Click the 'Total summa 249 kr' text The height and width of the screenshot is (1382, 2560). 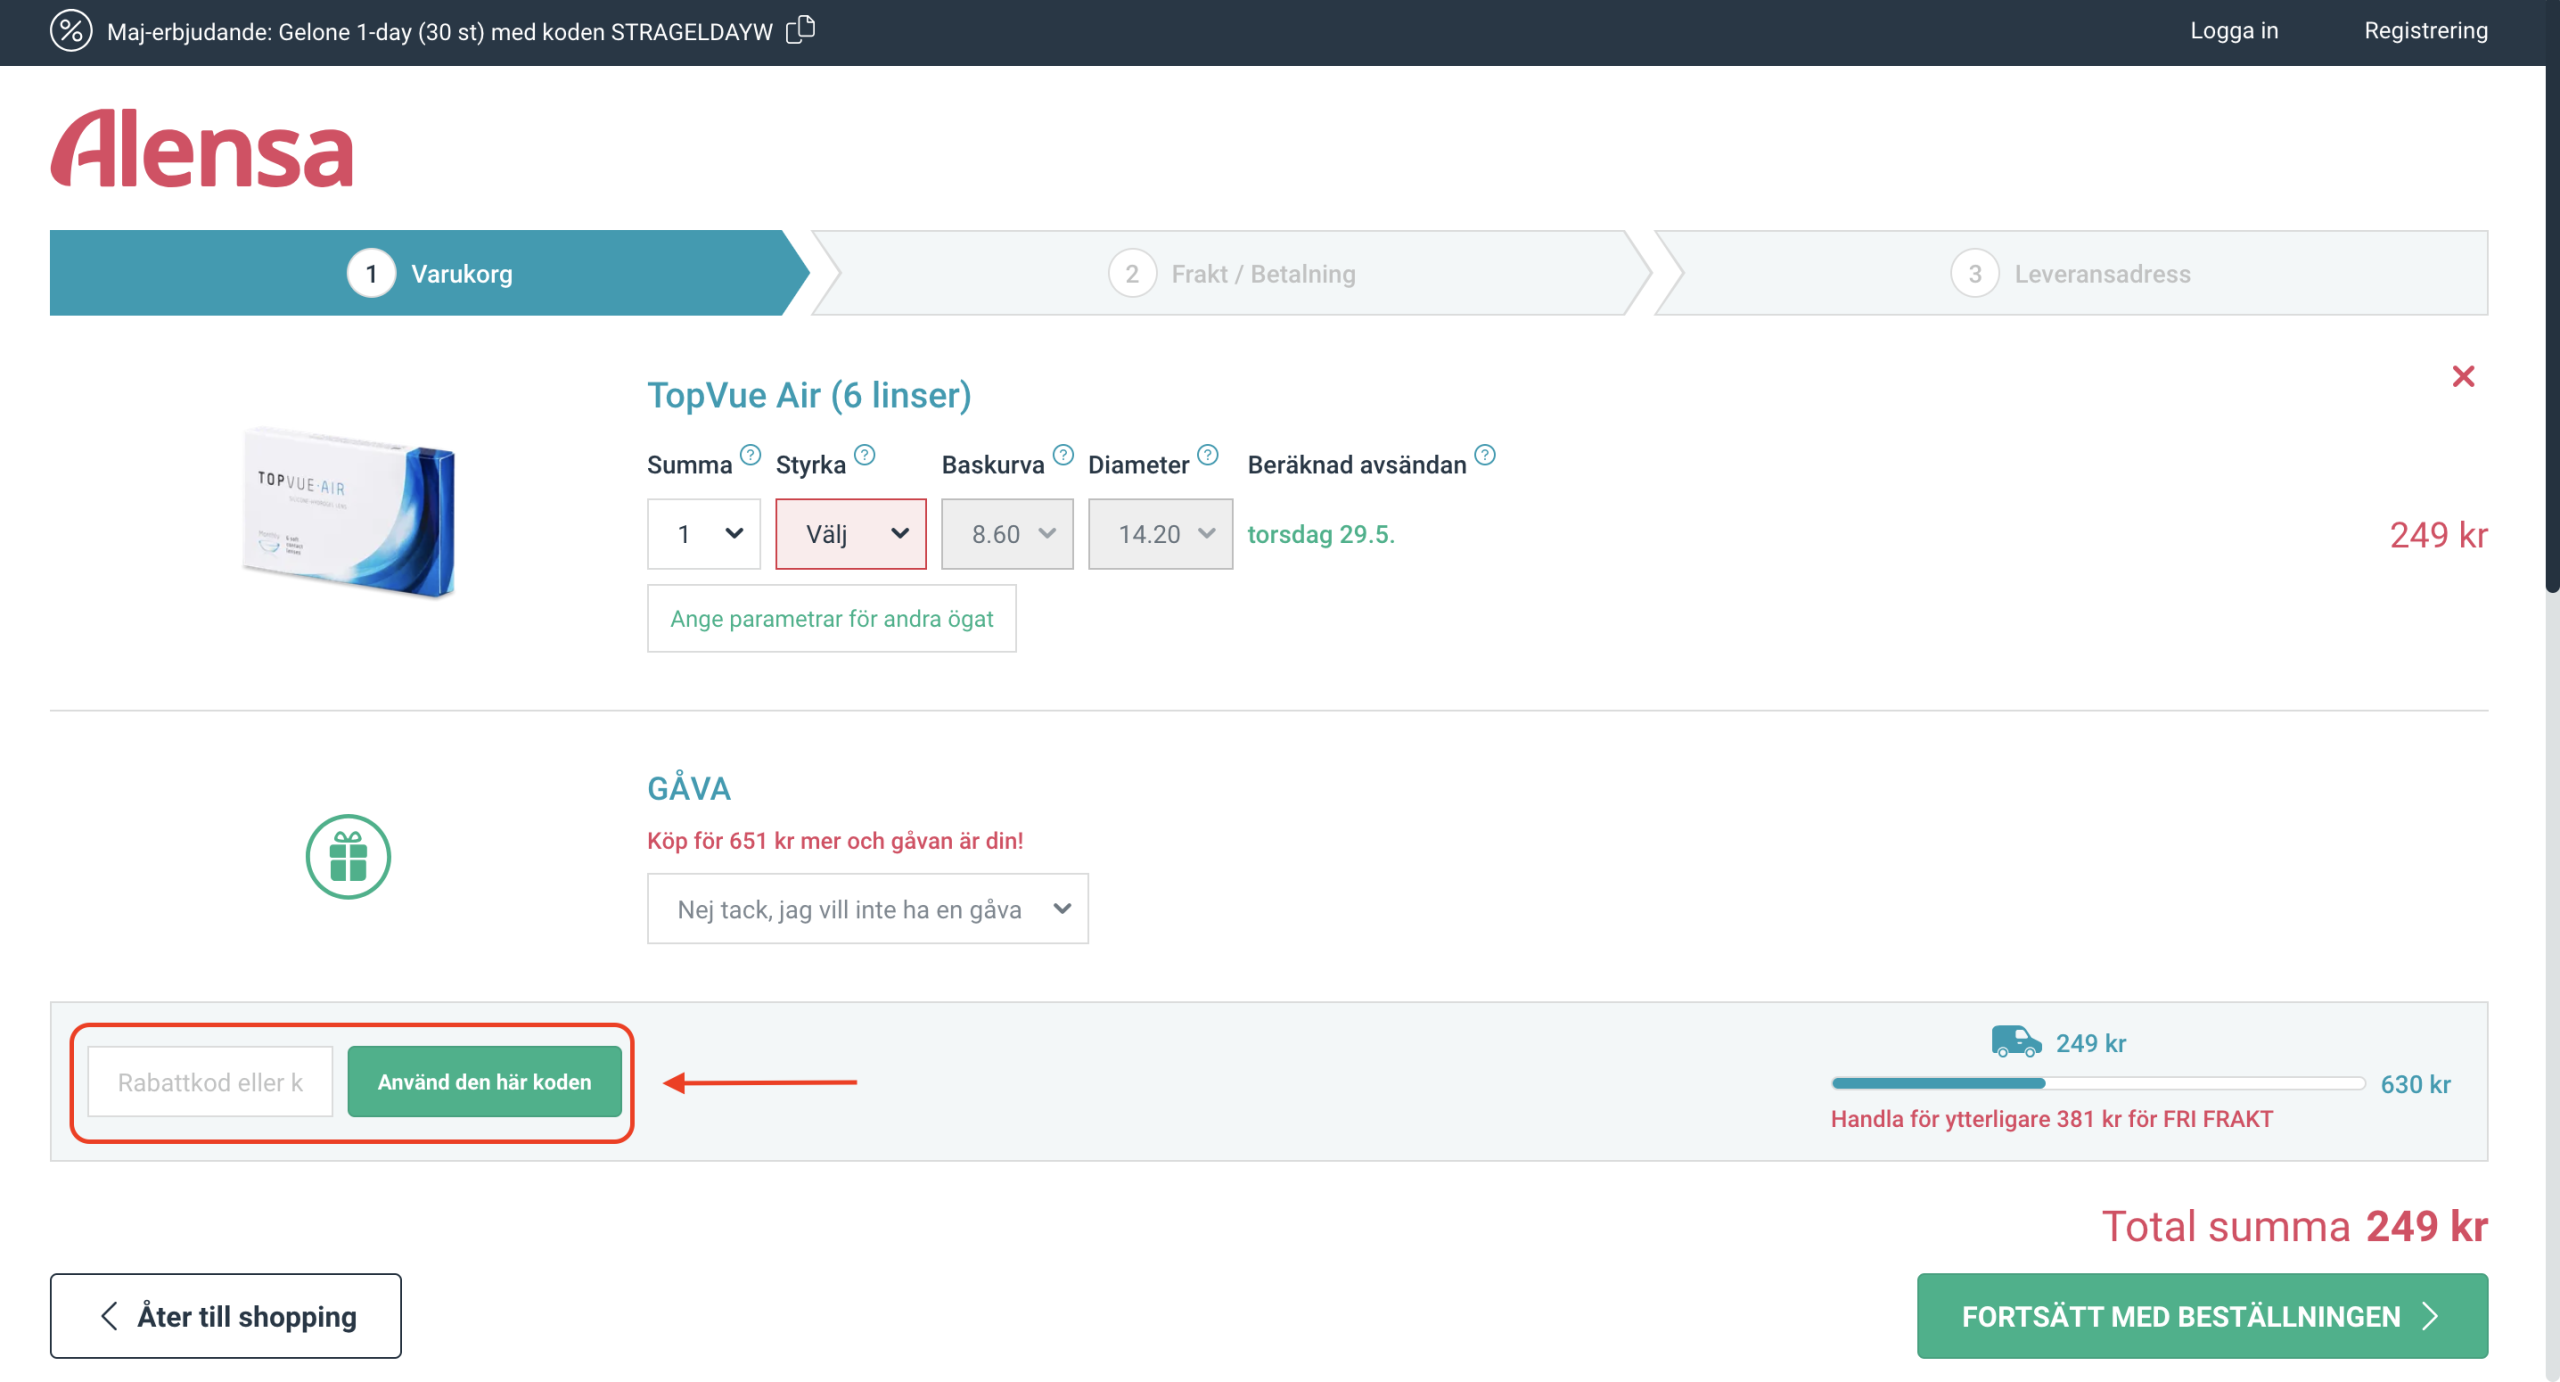coord(2294,1226)
